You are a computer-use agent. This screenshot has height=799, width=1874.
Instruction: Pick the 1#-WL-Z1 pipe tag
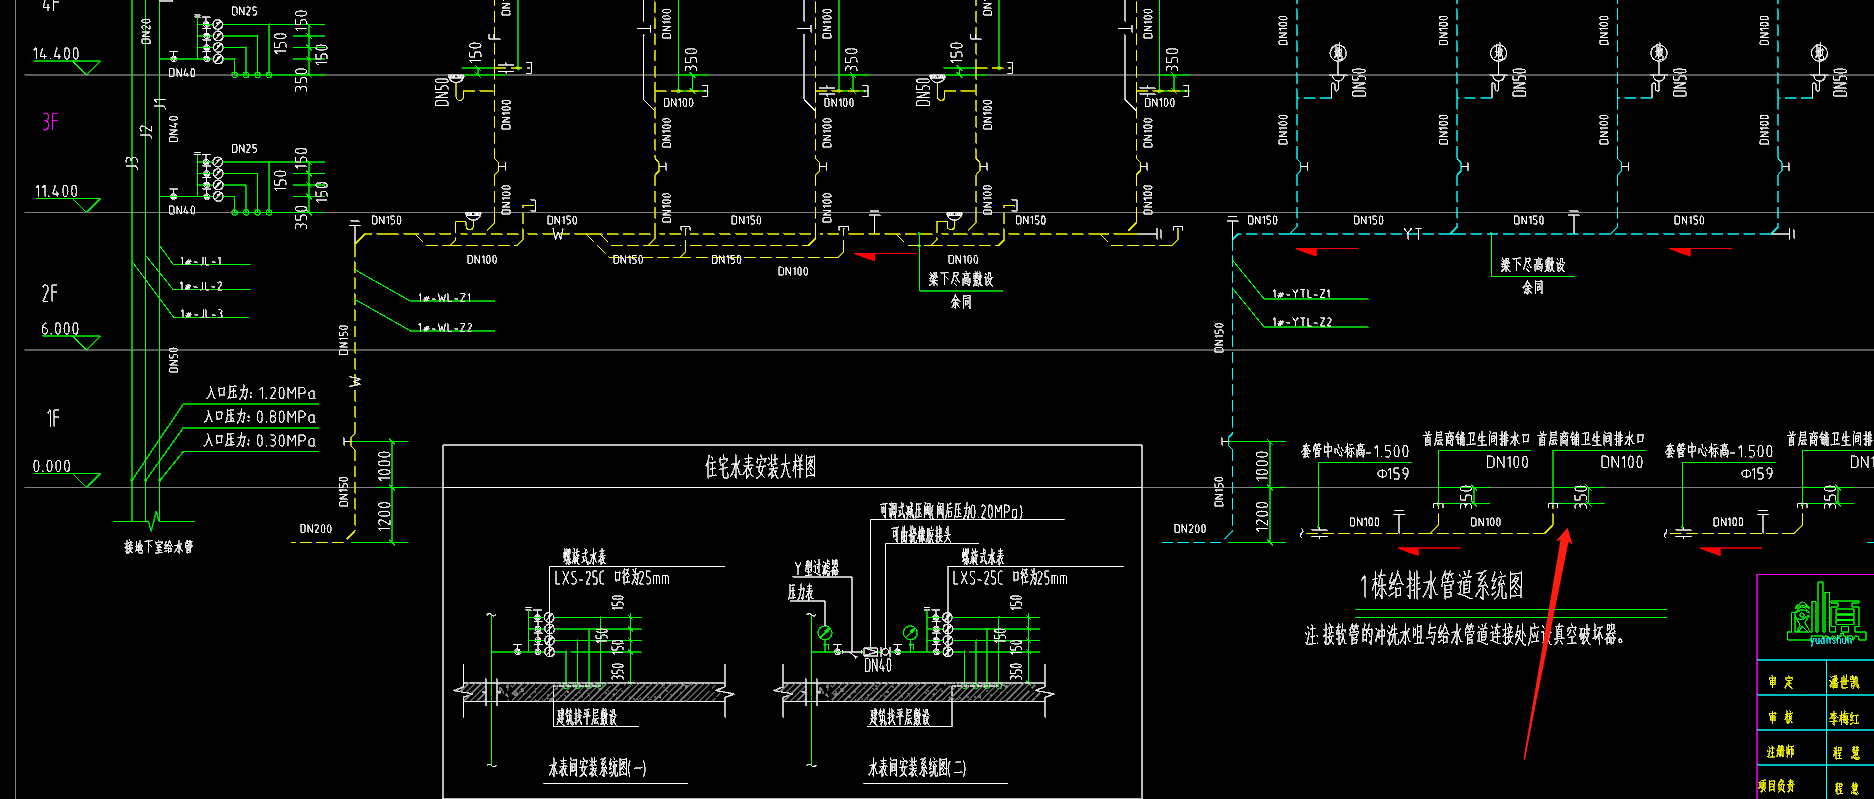click(x=445, y=298)
